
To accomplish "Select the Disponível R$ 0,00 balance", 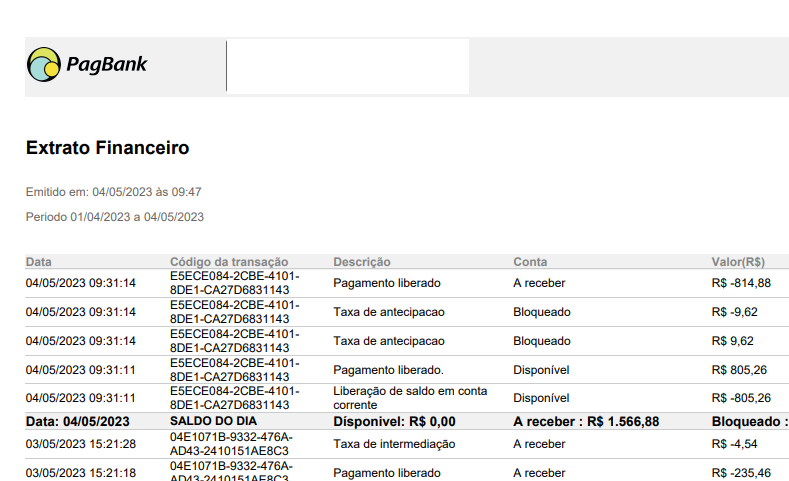I will (394, 422).
